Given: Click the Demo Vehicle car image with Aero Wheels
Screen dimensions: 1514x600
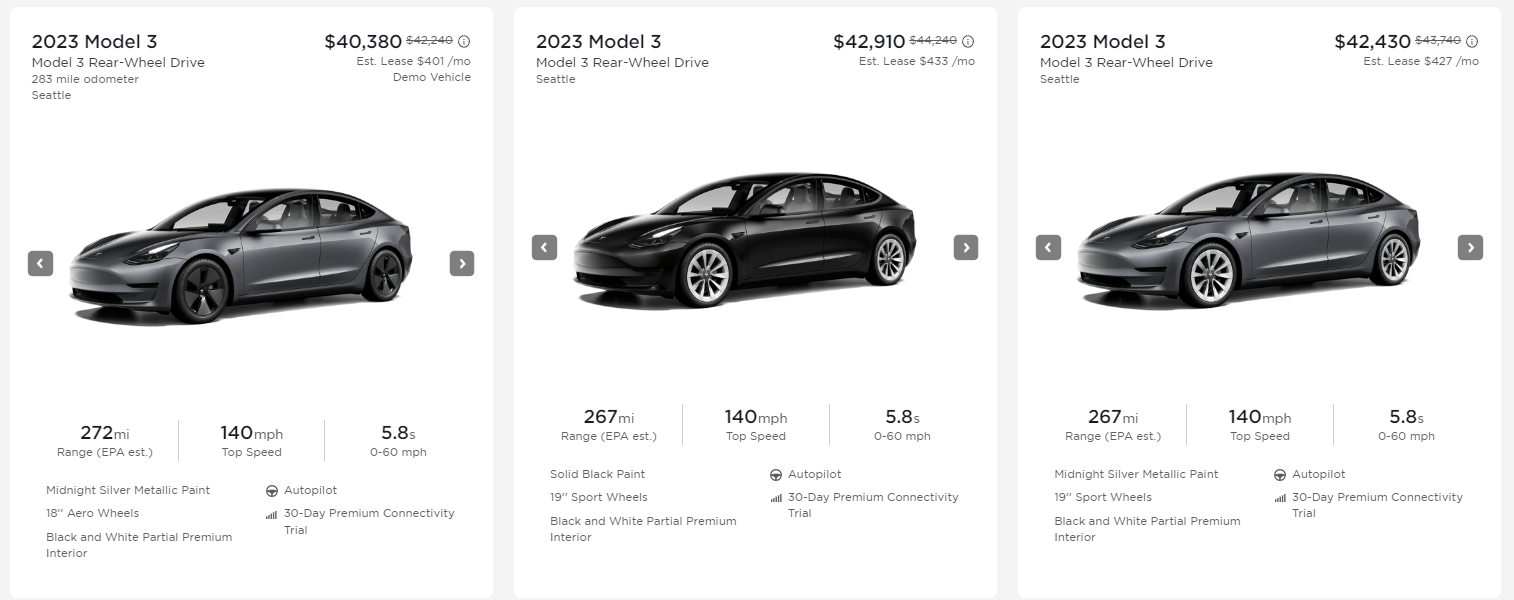Looking at the screenshot, I should 240,256.
